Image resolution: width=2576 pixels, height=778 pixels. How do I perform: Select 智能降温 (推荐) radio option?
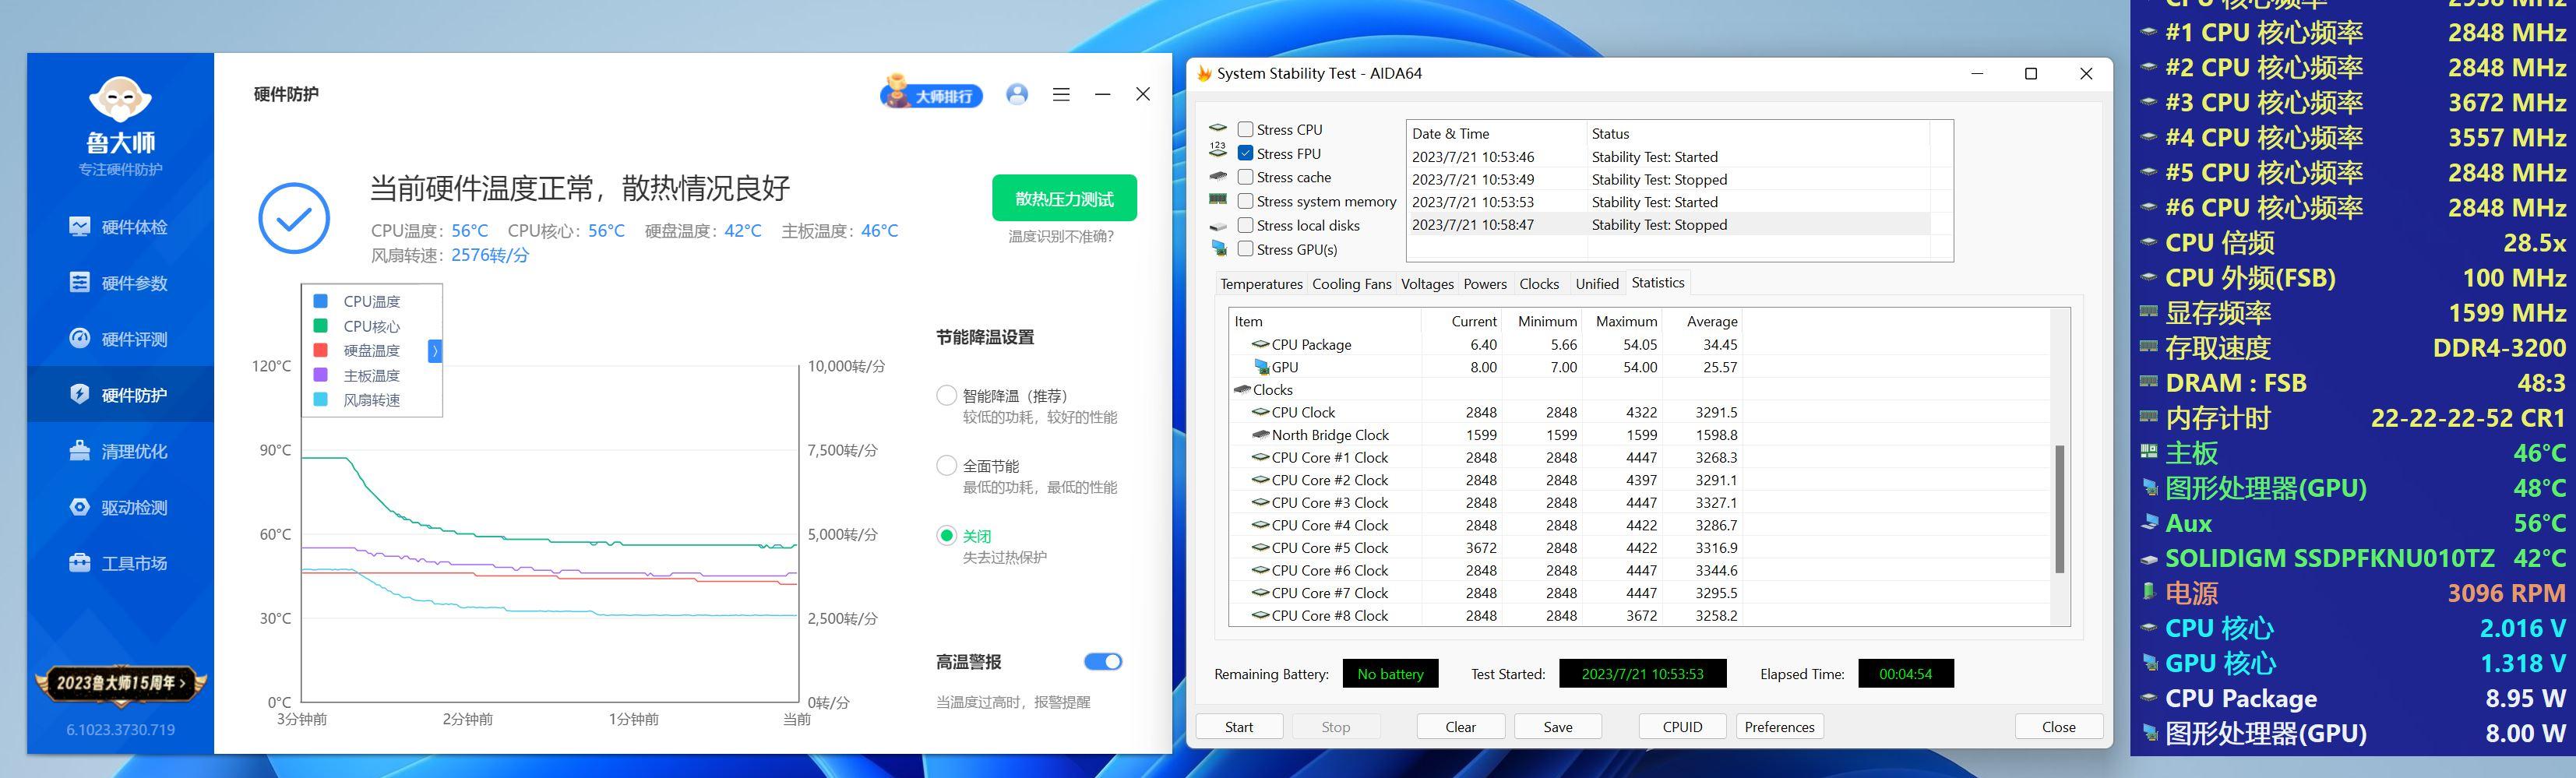pyautogui.click(x=946, y=395)
